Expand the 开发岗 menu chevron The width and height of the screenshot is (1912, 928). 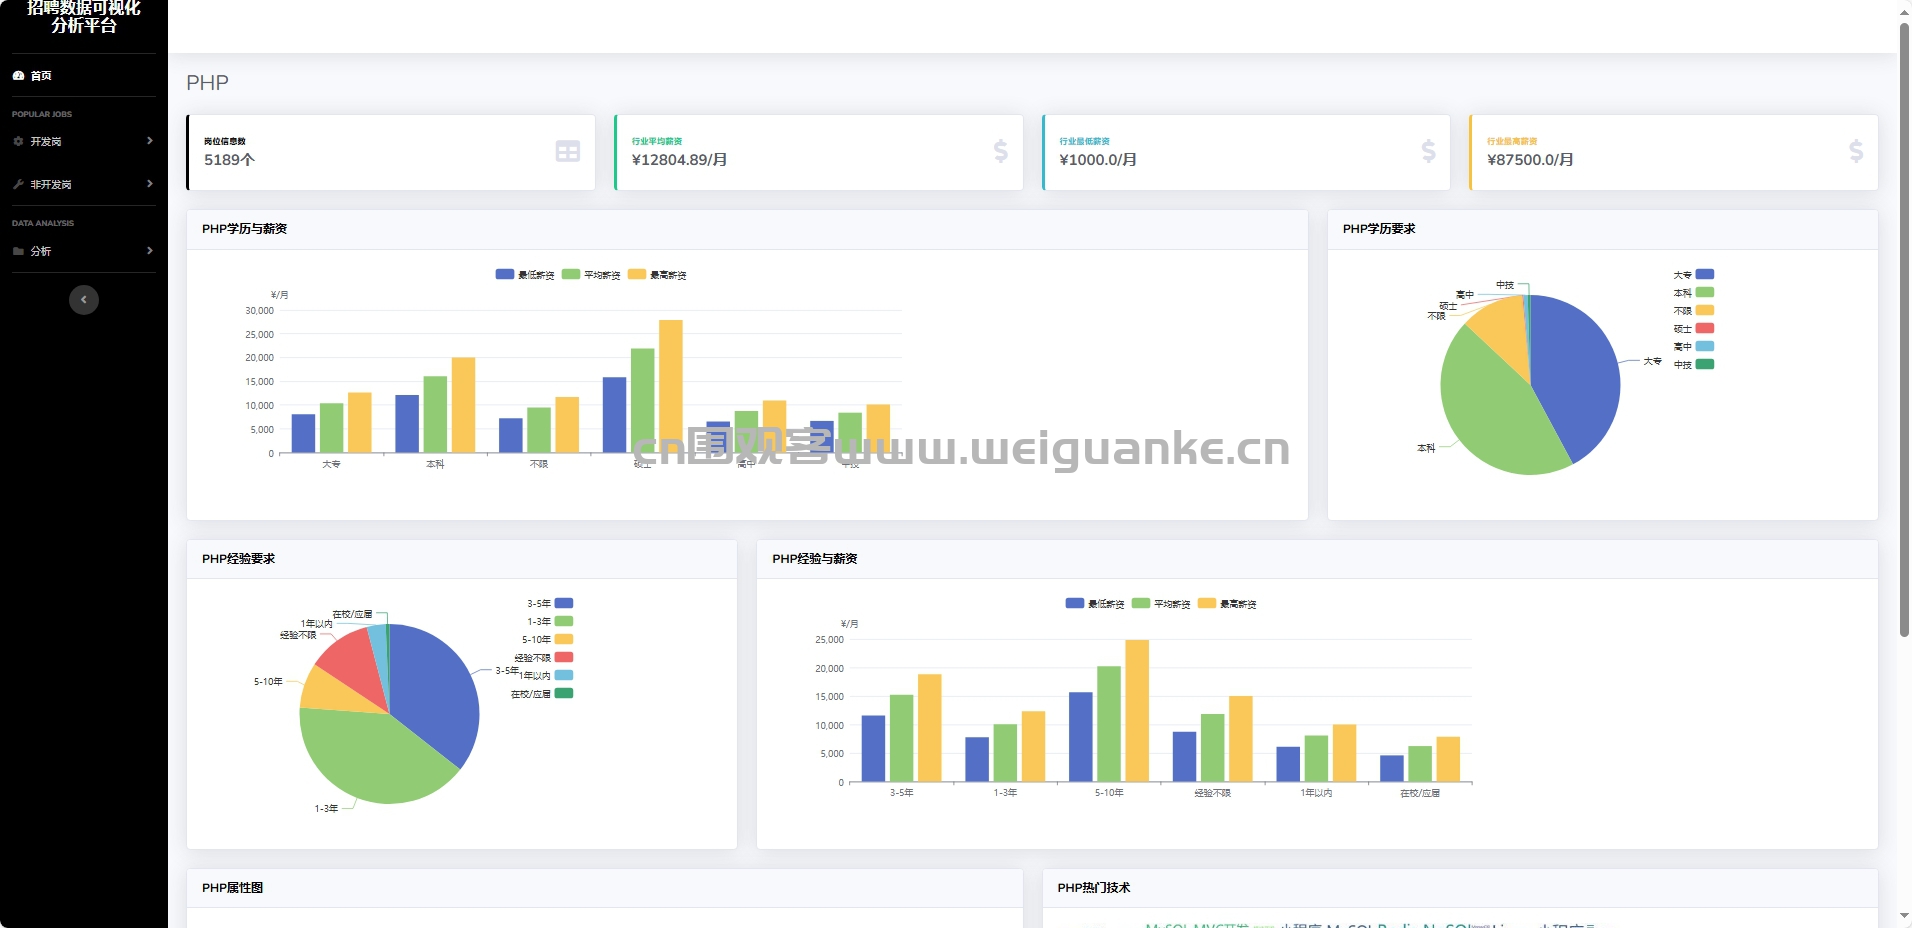149,141
